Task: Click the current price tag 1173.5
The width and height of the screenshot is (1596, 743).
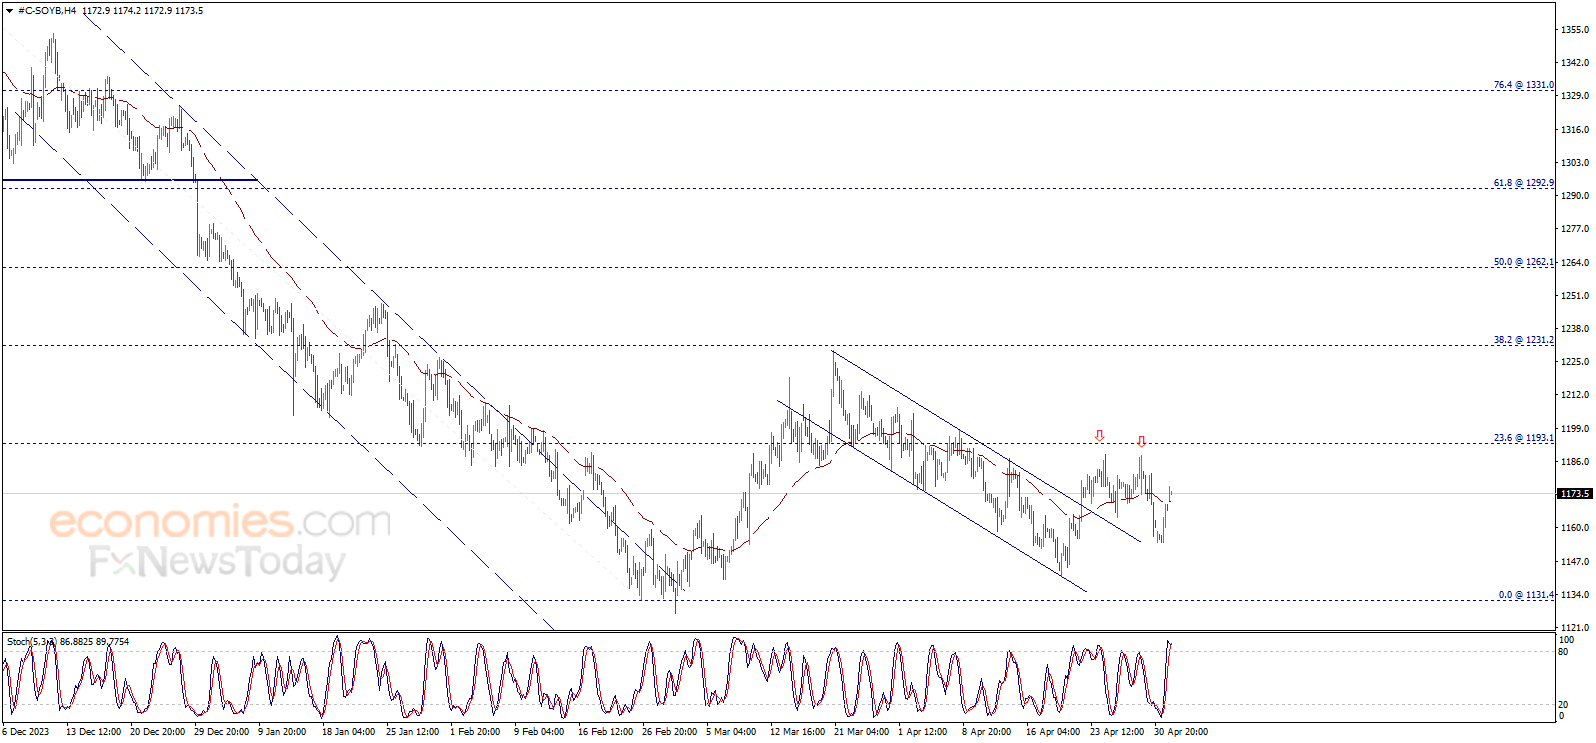Action: click(1575, 494)
